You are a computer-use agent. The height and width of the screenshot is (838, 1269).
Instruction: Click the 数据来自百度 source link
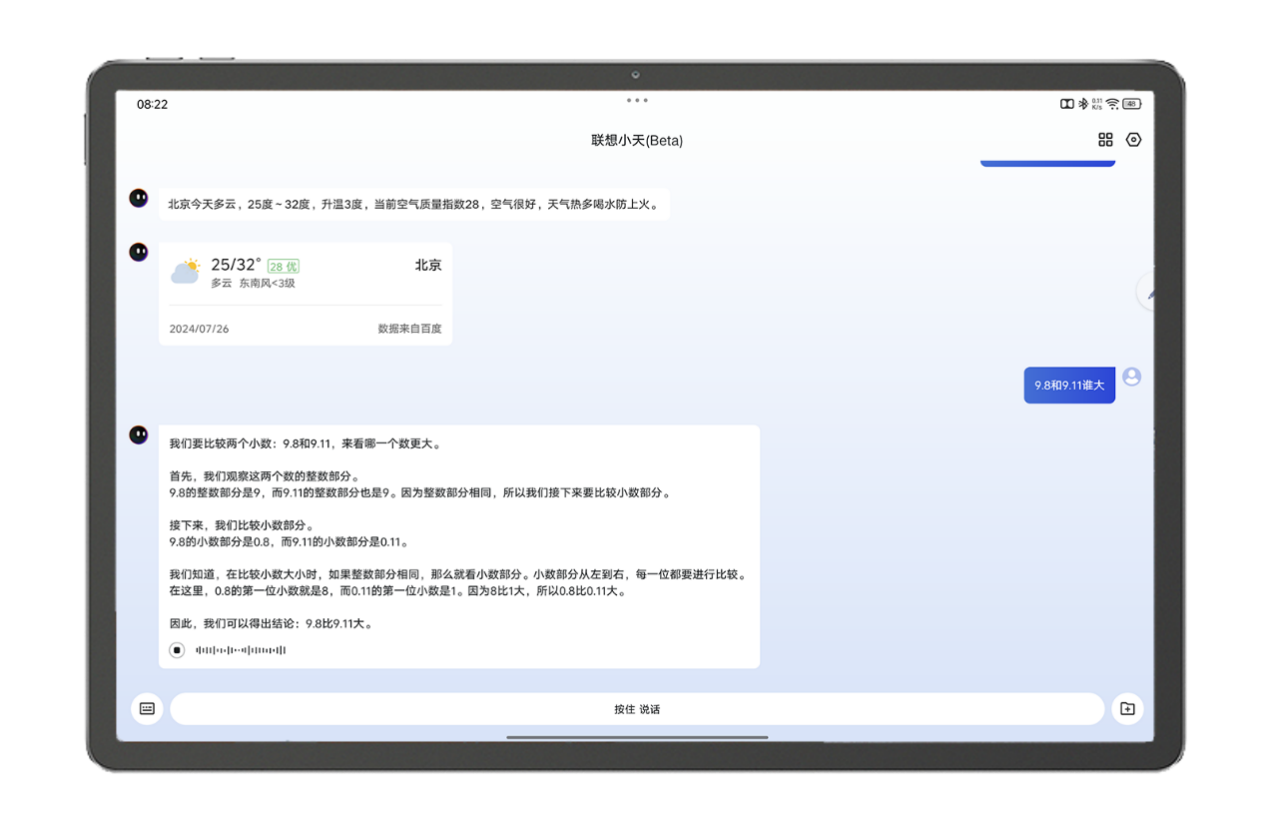(409, 329)
